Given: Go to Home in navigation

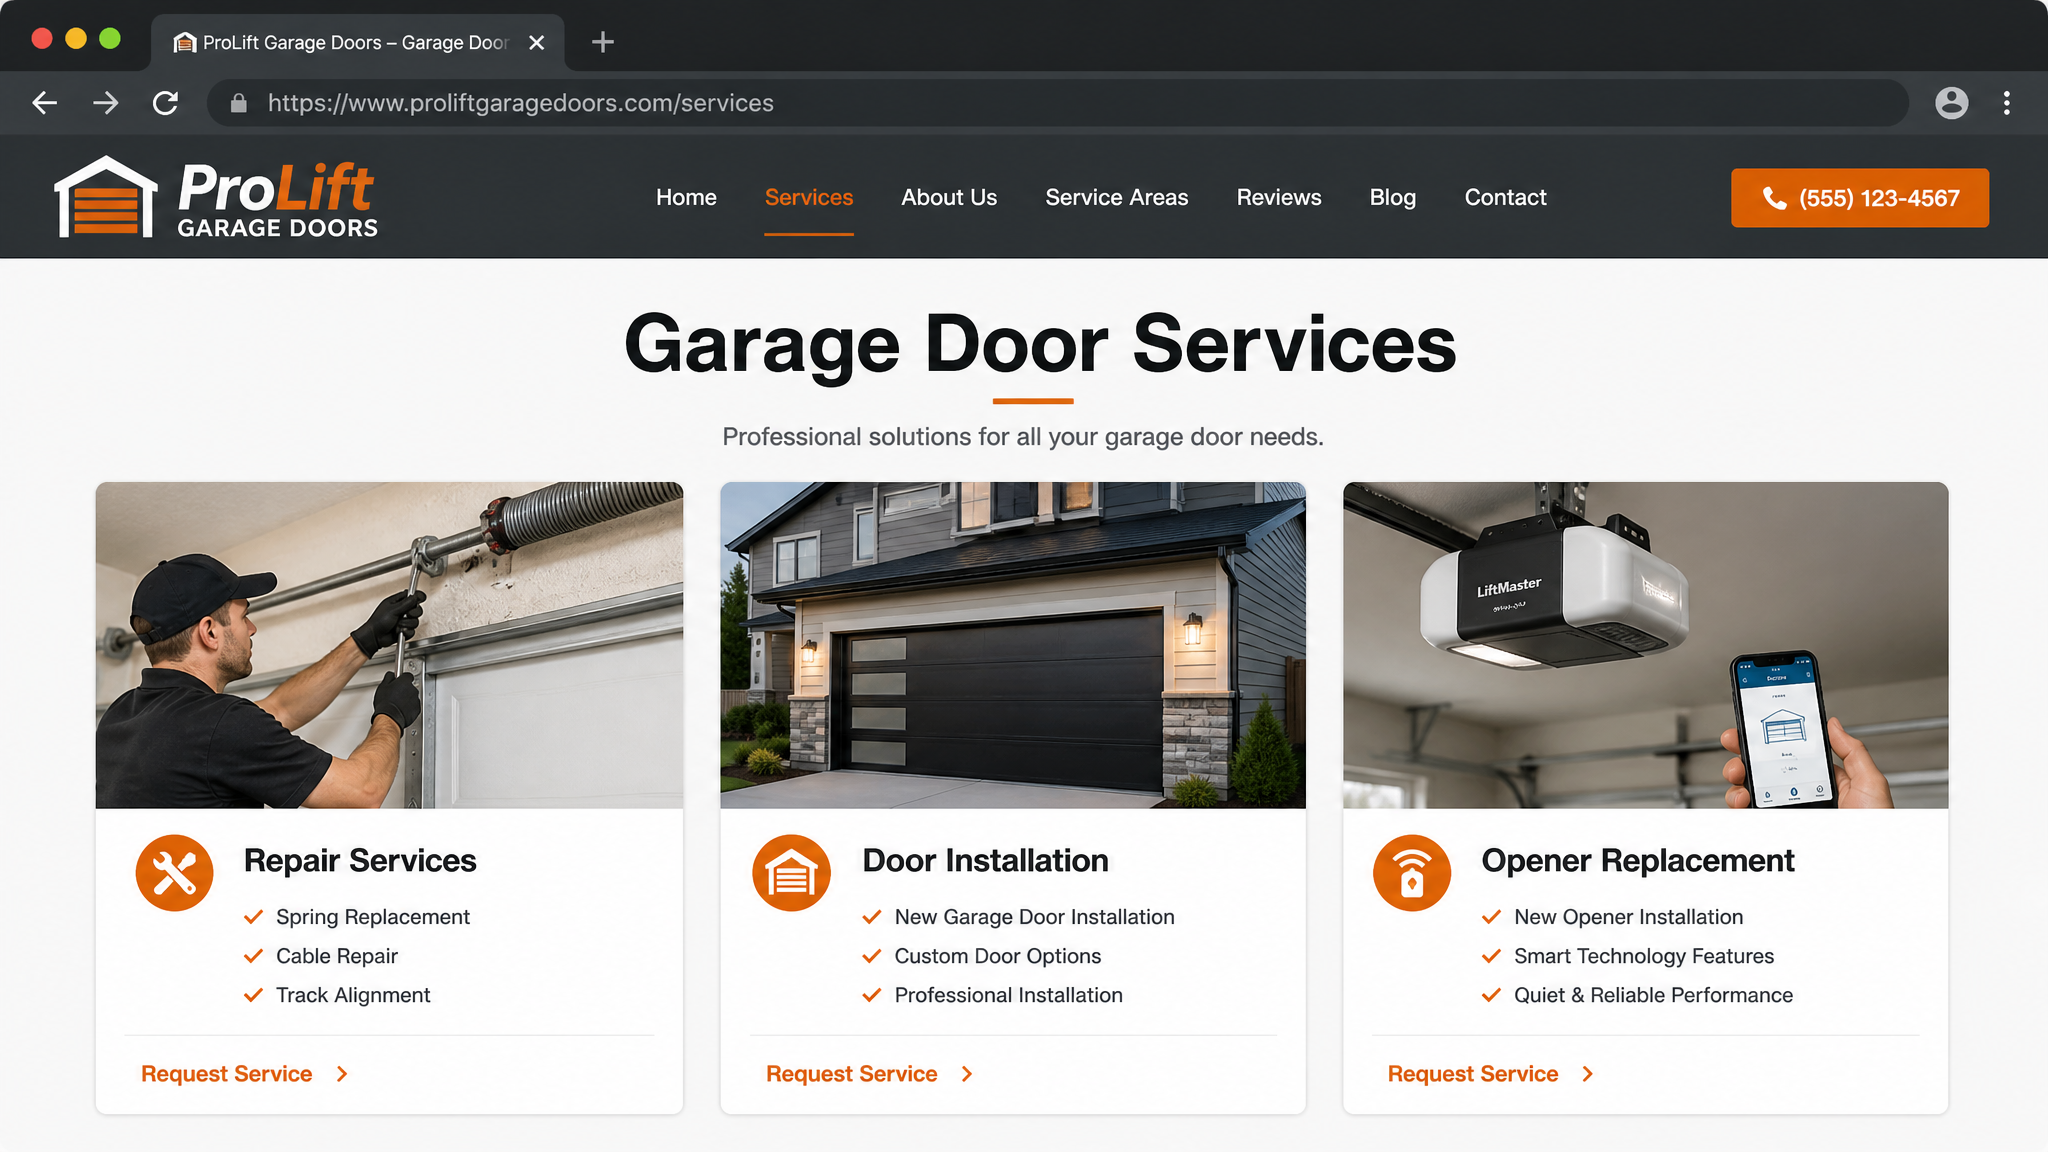Looking at the screenshot, I should 686,197.
